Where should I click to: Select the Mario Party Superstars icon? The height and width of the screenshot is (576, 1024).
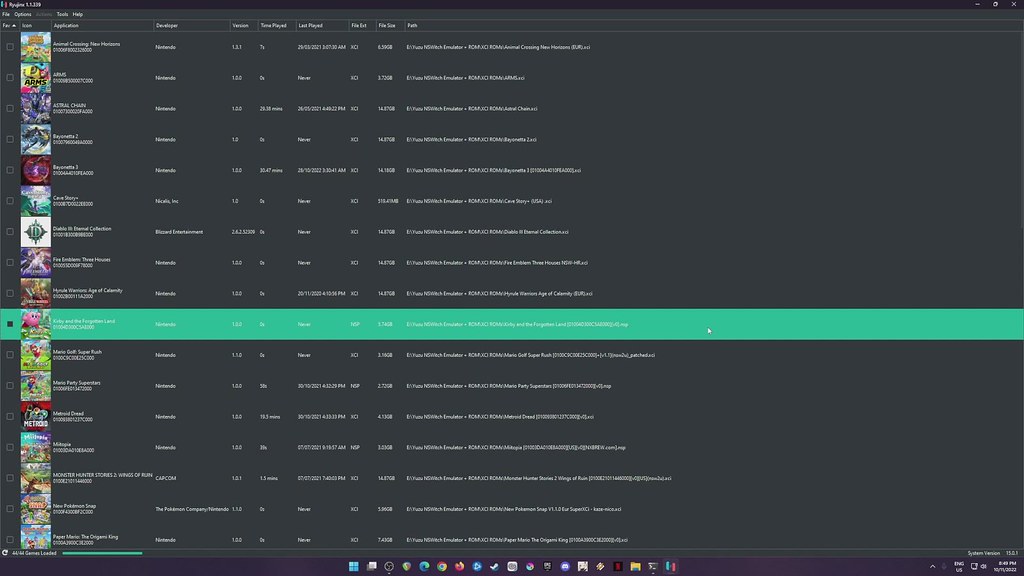tap(35, 386)
